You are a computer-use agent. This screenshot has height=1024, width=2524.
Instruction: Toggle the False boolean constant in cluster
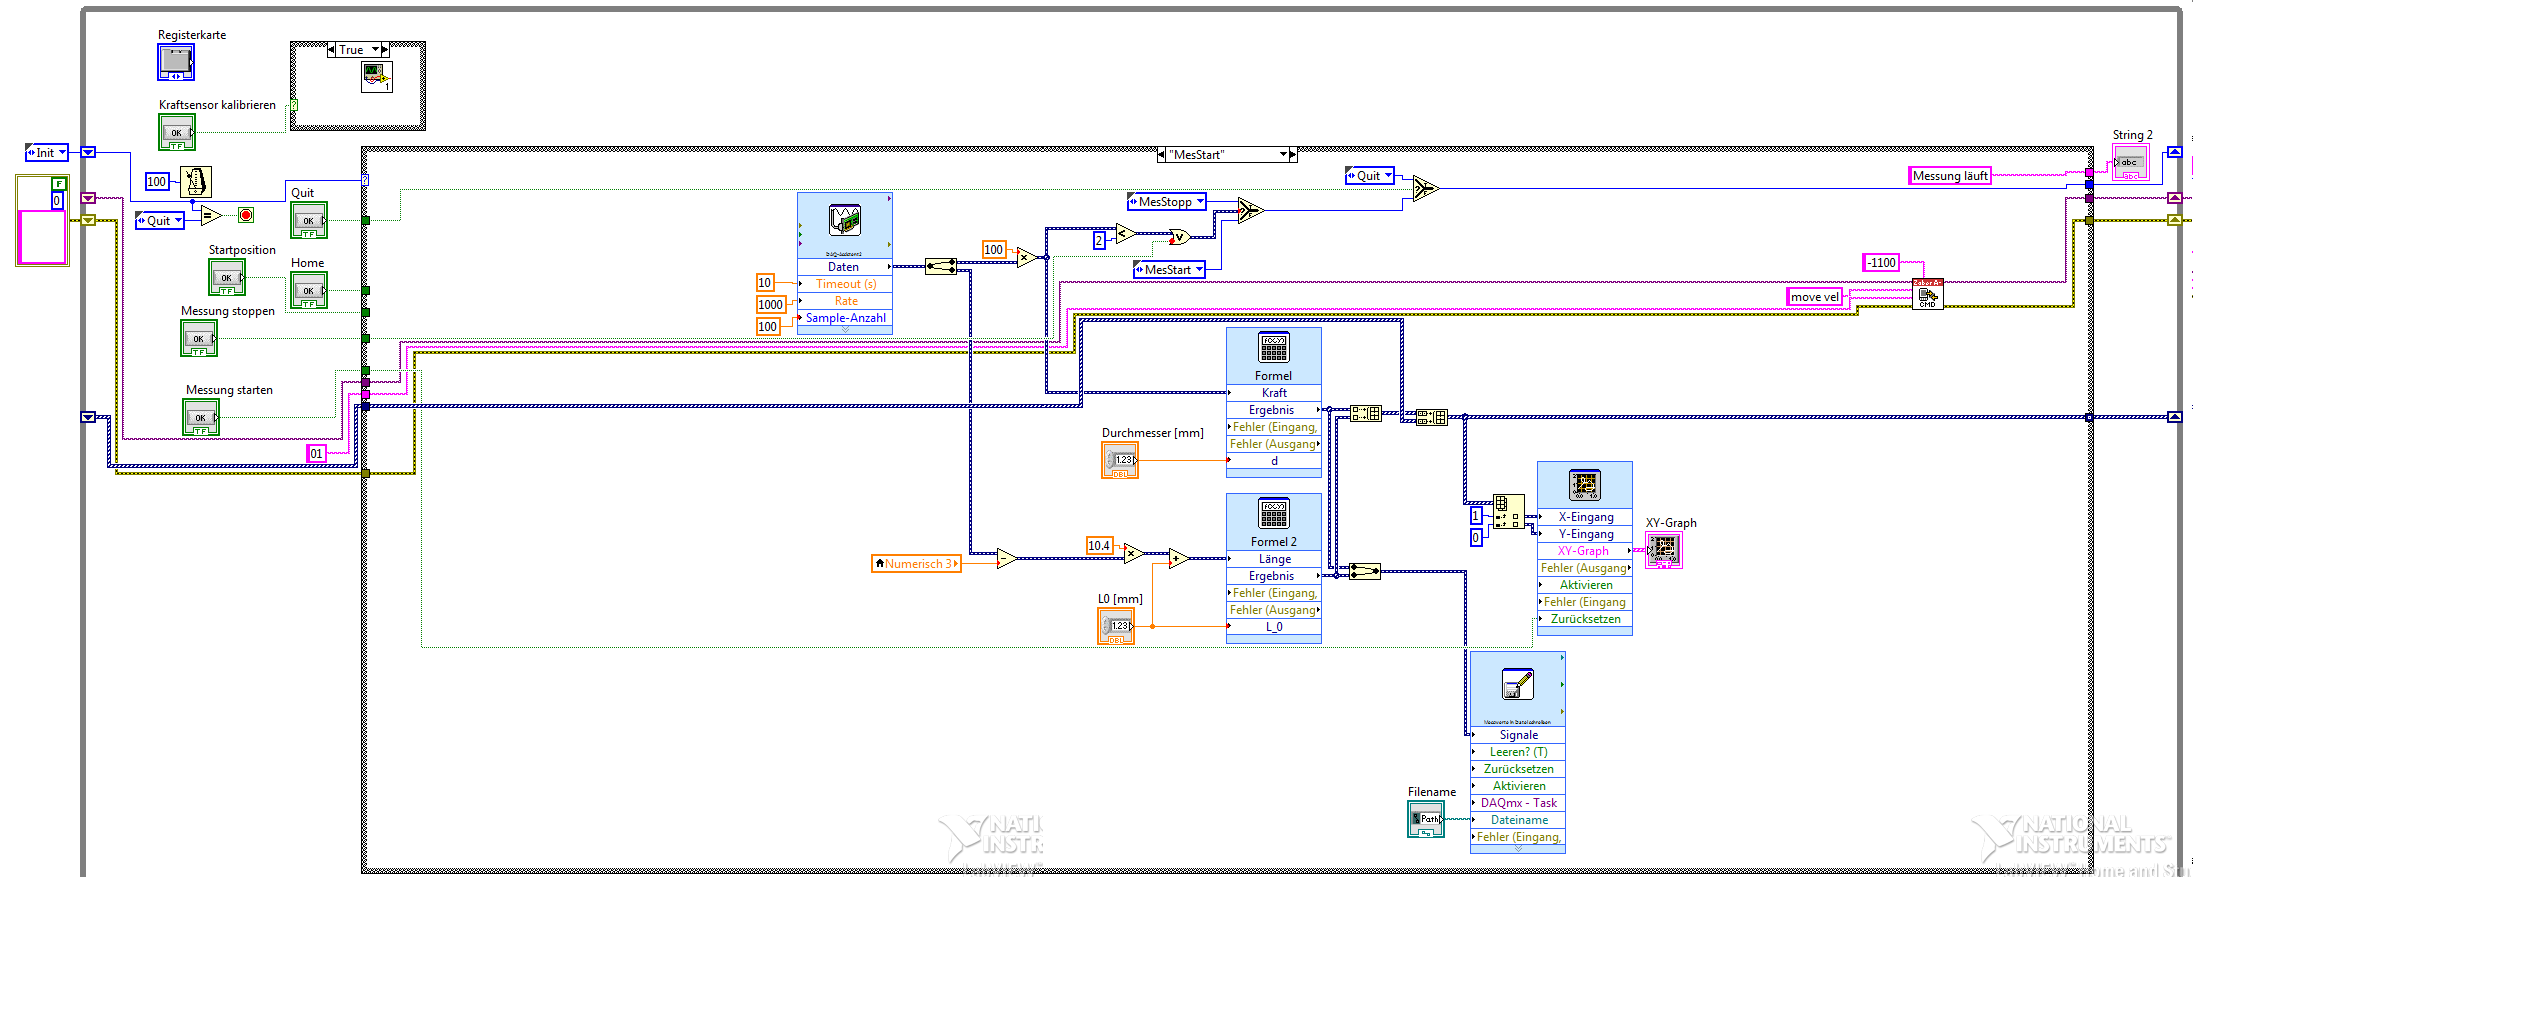[59, 184]
